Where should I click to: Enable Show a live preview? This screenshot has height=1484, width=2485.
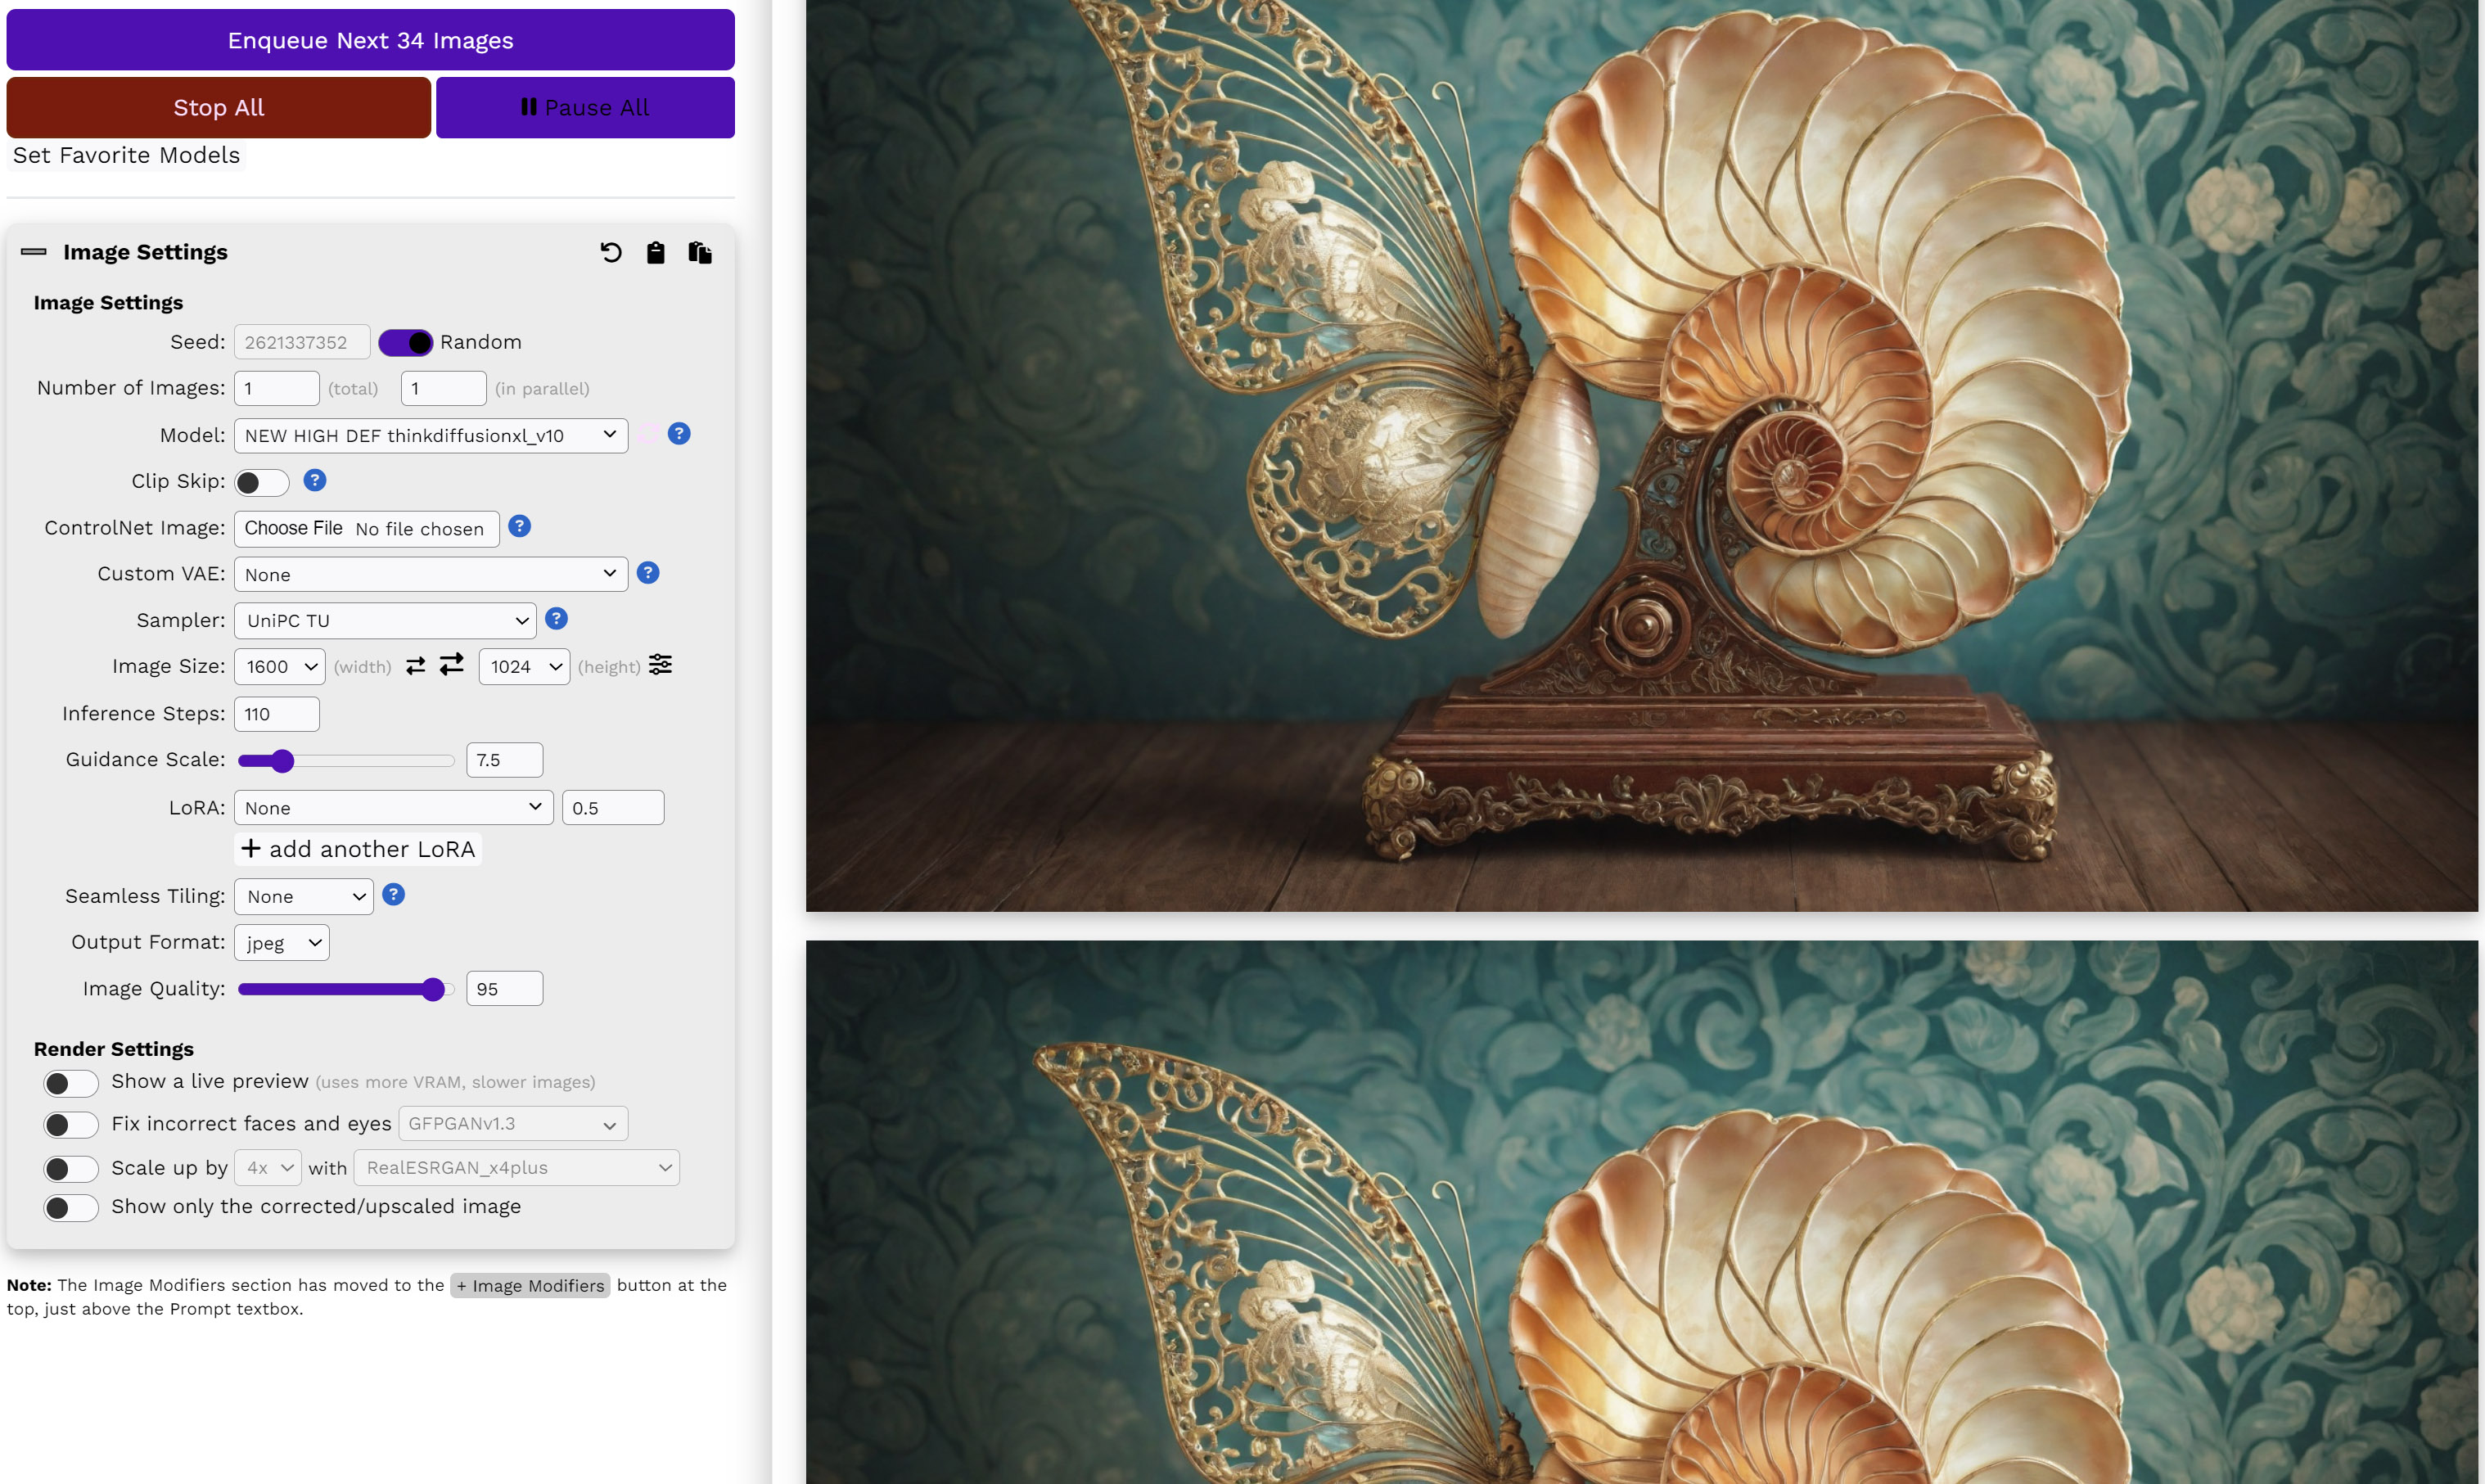pos(71,1083)
